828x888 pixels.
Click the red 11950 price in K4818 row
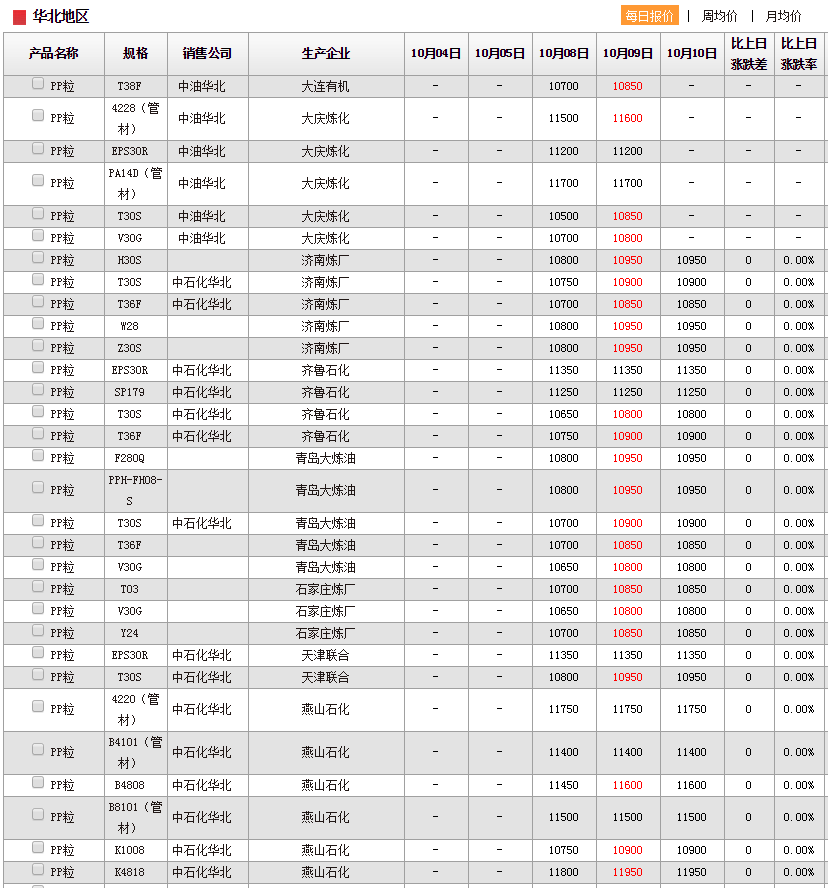click(628, 872)
